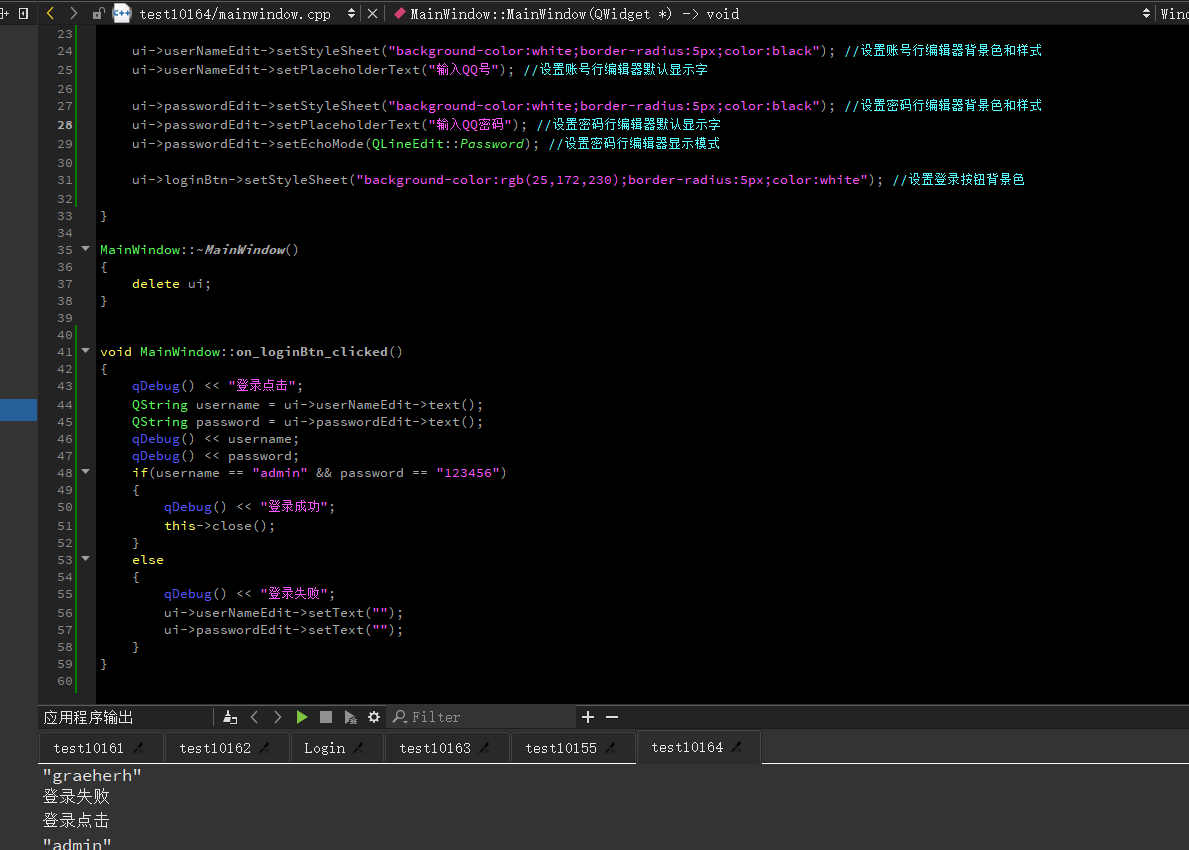The width and height of the screenshot is (1189, 850).
Task: Toggle the file writable lock icon
Action: point(98,13)
